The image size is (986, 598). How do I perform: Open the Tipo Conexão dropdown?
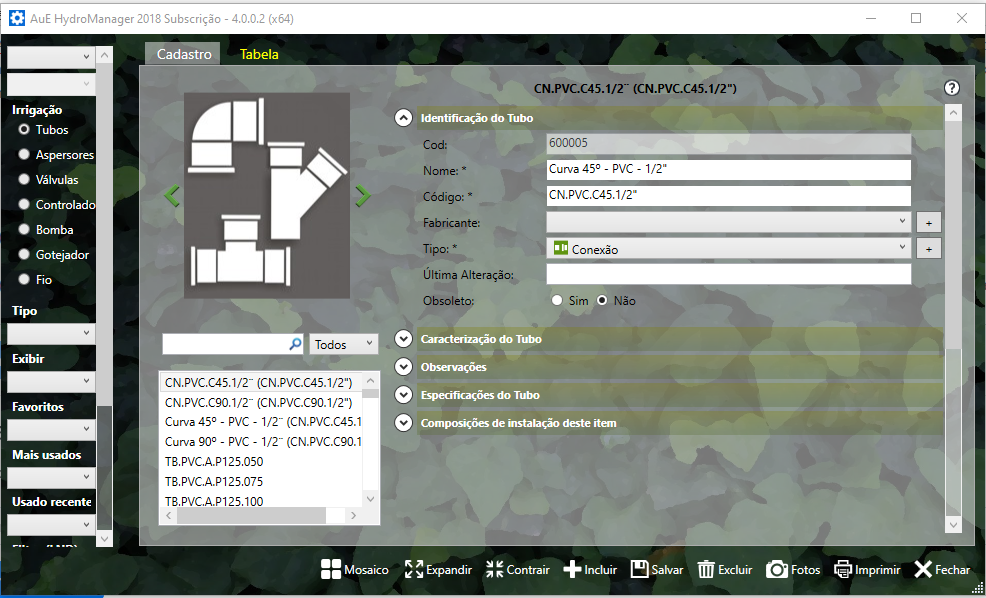coord(728,248)
